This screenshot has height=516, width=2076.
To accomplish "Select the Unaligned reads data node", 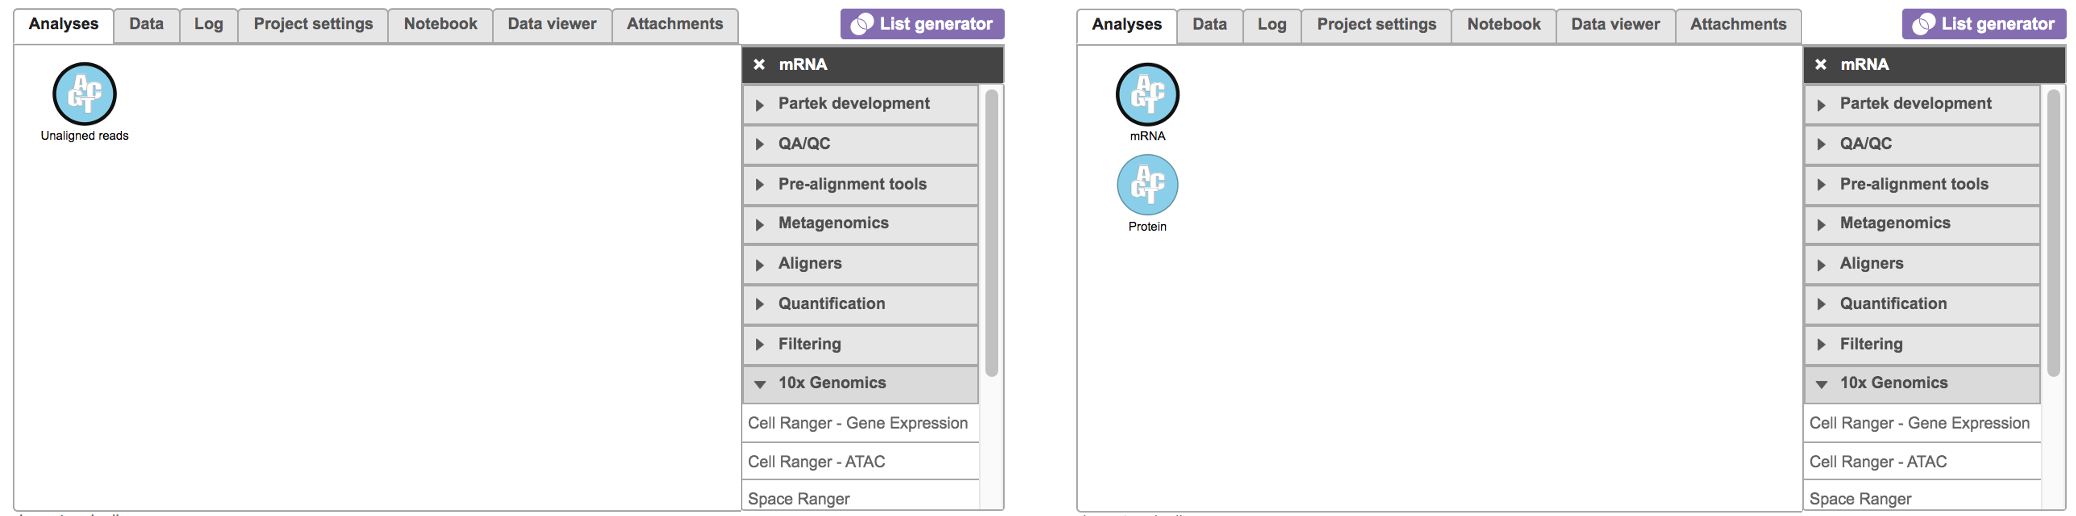I will pyautogui.click(x=85, y=94).
